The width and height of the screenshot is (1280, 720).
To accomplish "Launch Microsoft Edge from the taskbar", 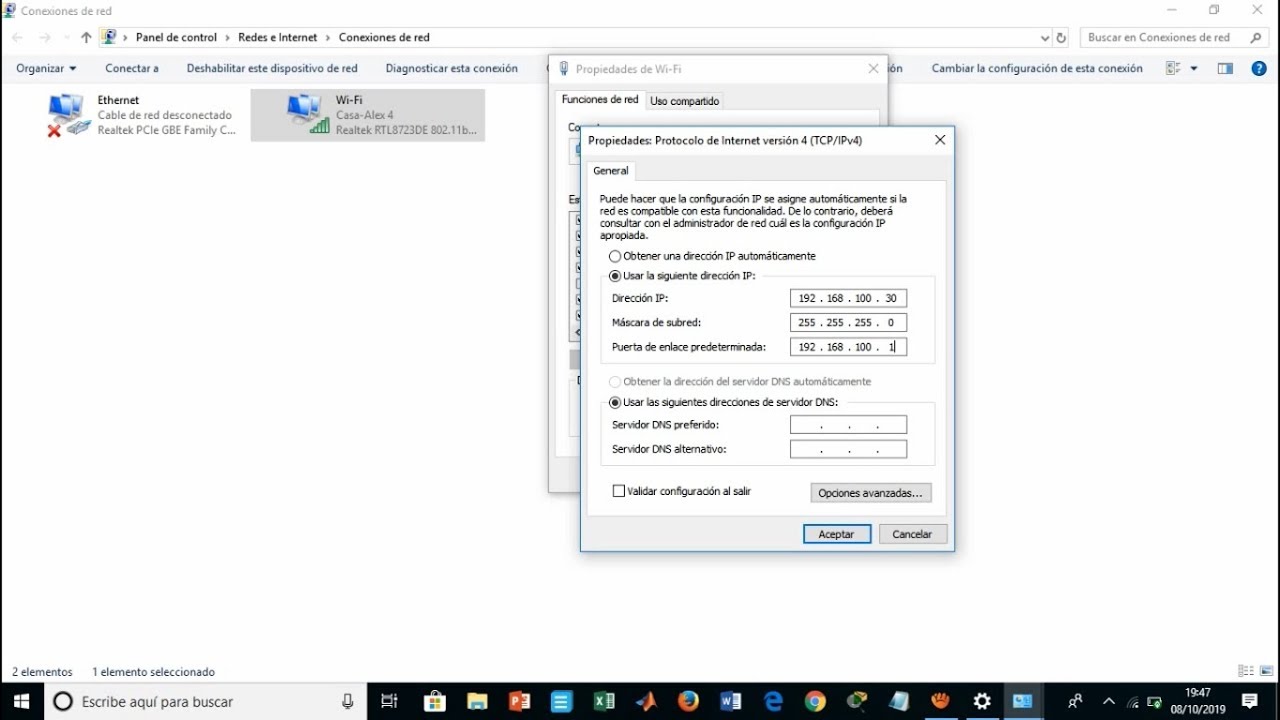I will 773,701.
